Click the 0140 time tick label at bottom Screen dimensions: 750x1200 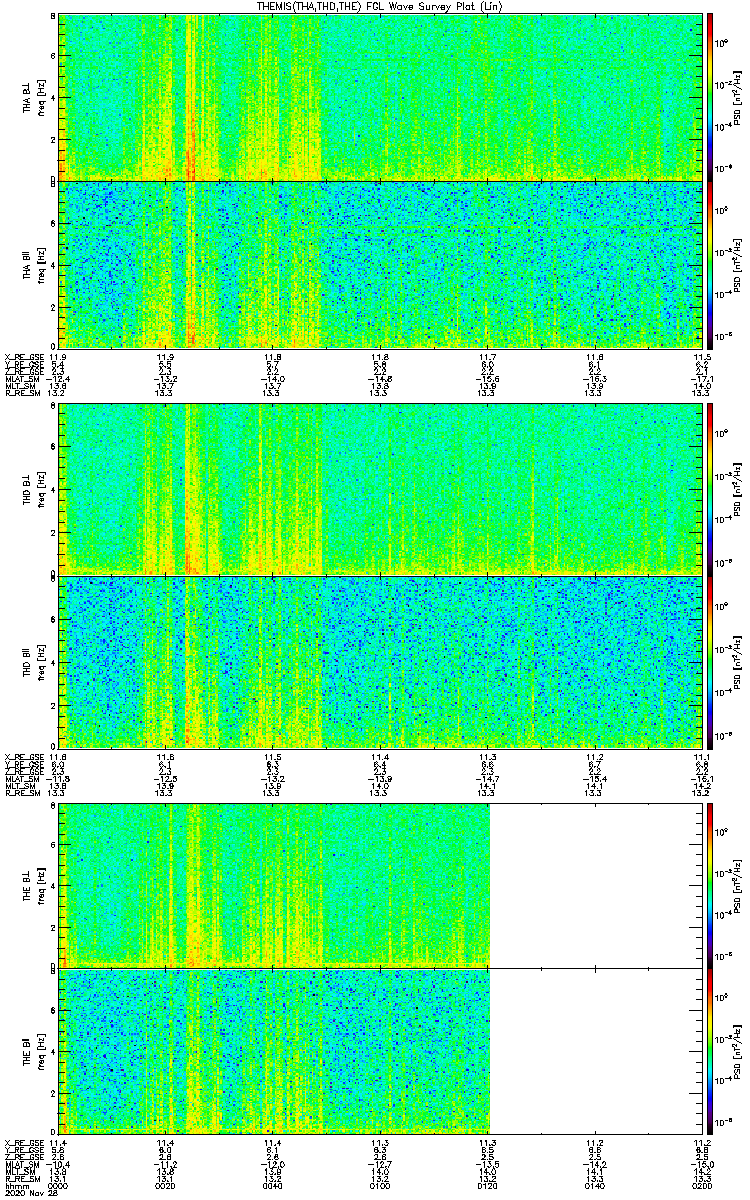coord(595,1185)
